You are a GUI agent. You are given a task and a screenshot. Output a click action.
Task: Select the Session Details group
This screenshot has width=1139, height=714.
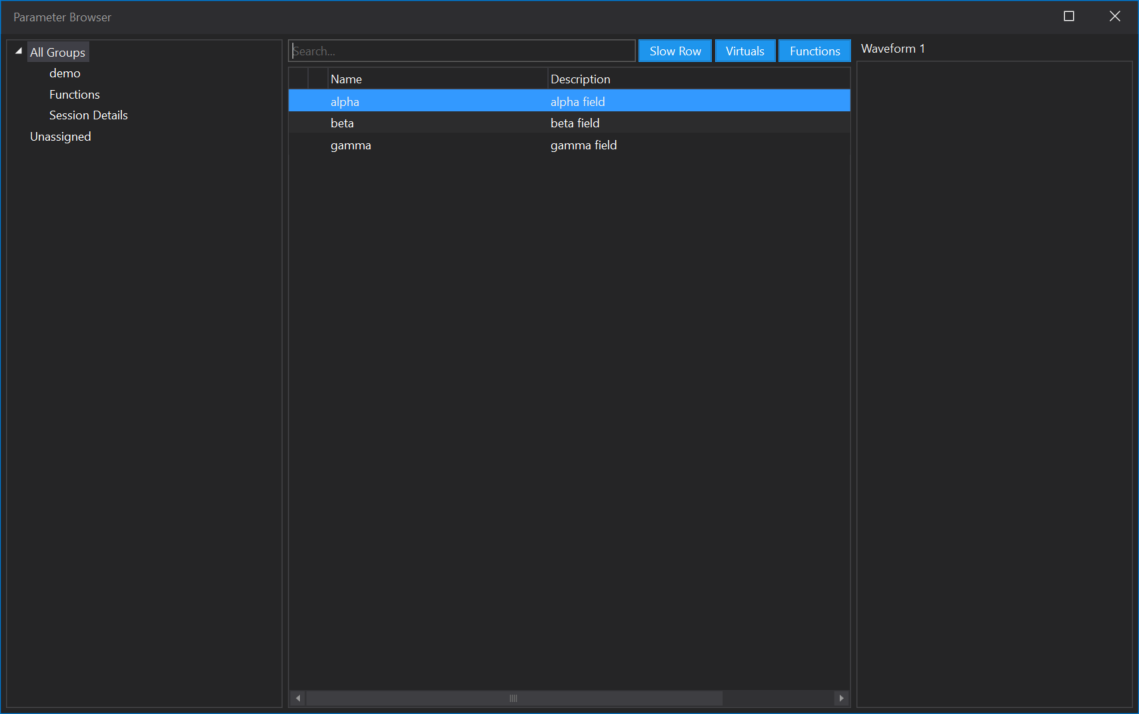pos(88,115)
